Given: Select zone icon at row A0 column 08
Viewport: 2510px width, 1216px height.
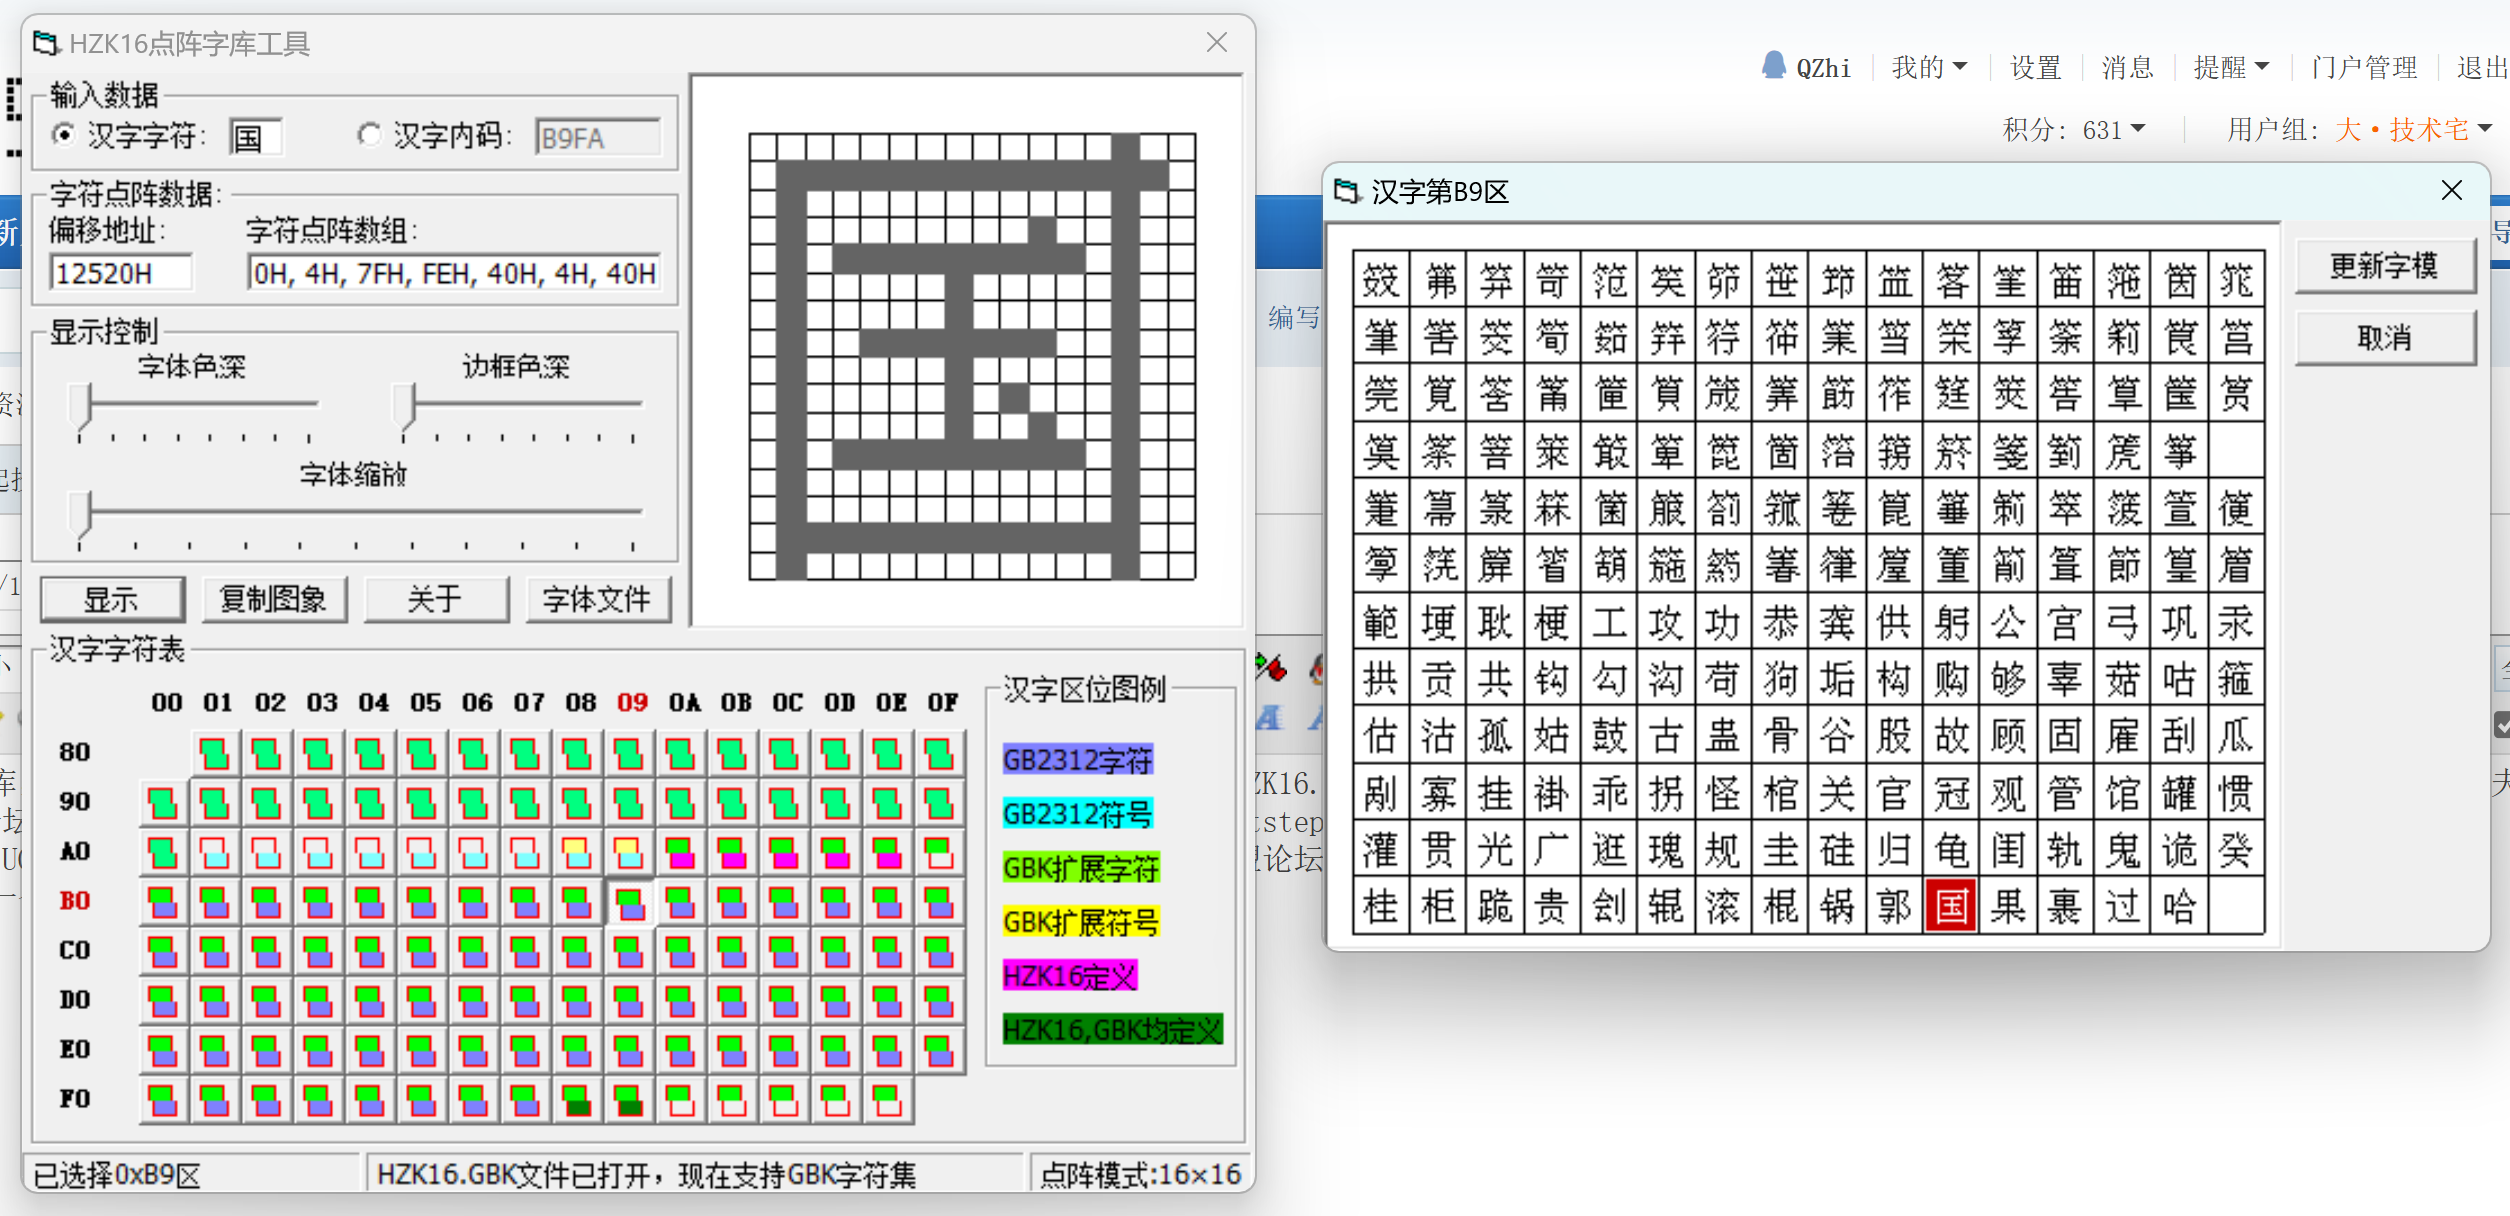Looking at the screenshot, I should 577,853.
